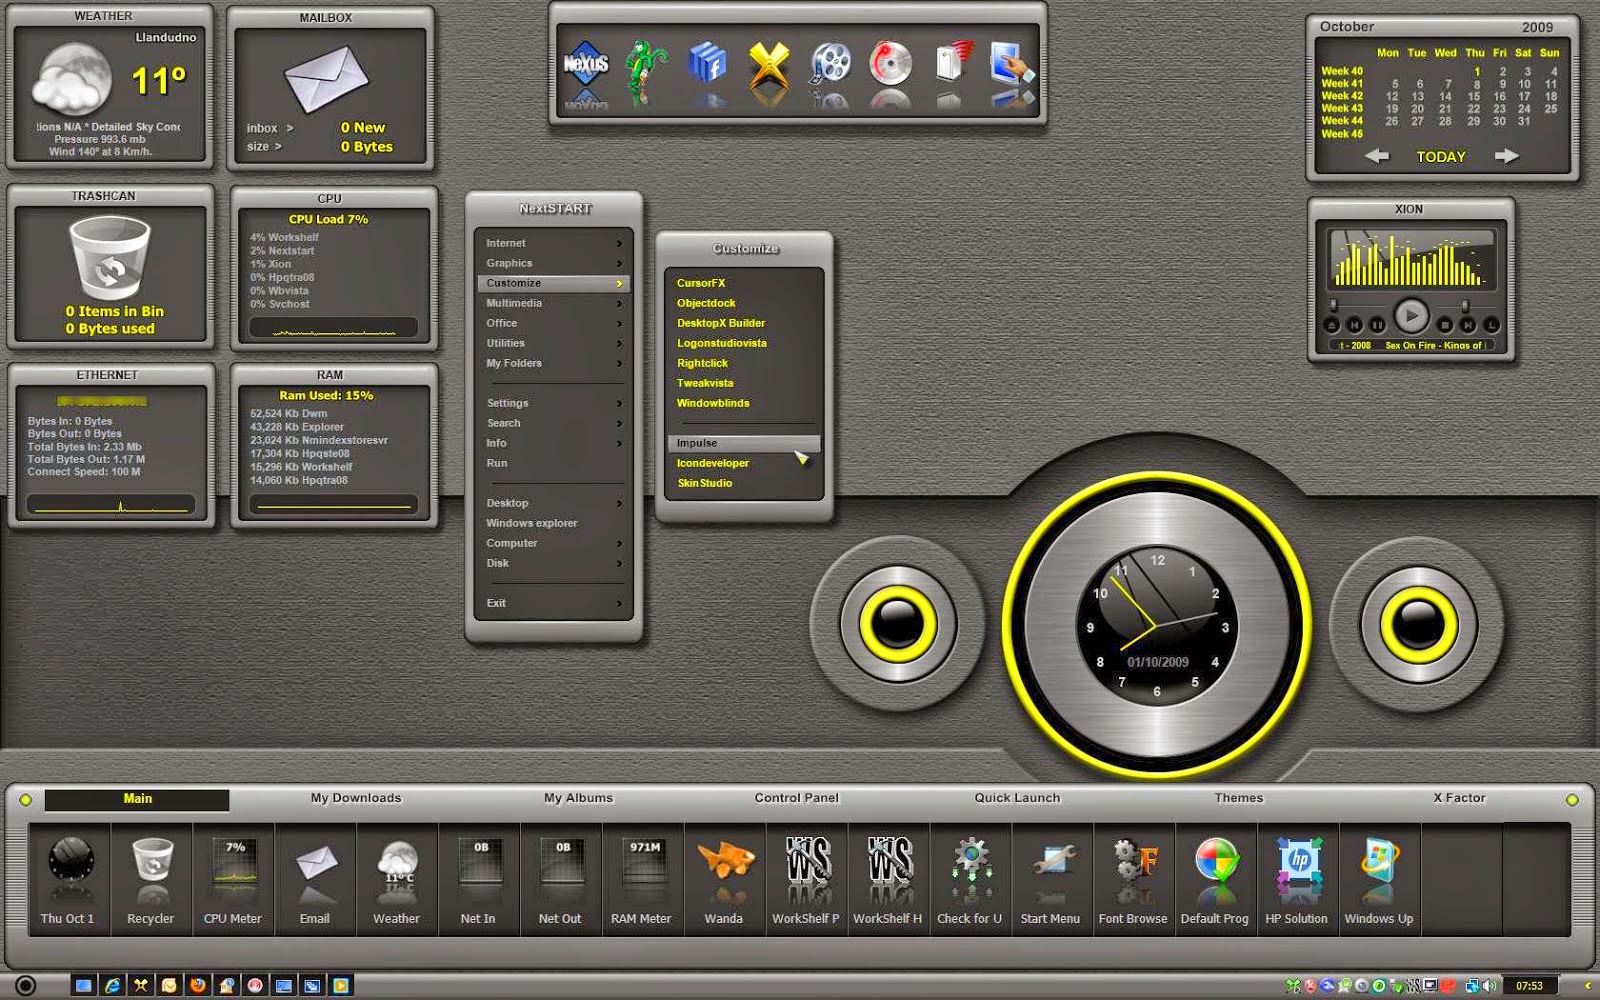This screenshot has width=1600, height=1000.
Task: Expand the Desktop submenu
Action: point(553,503)
